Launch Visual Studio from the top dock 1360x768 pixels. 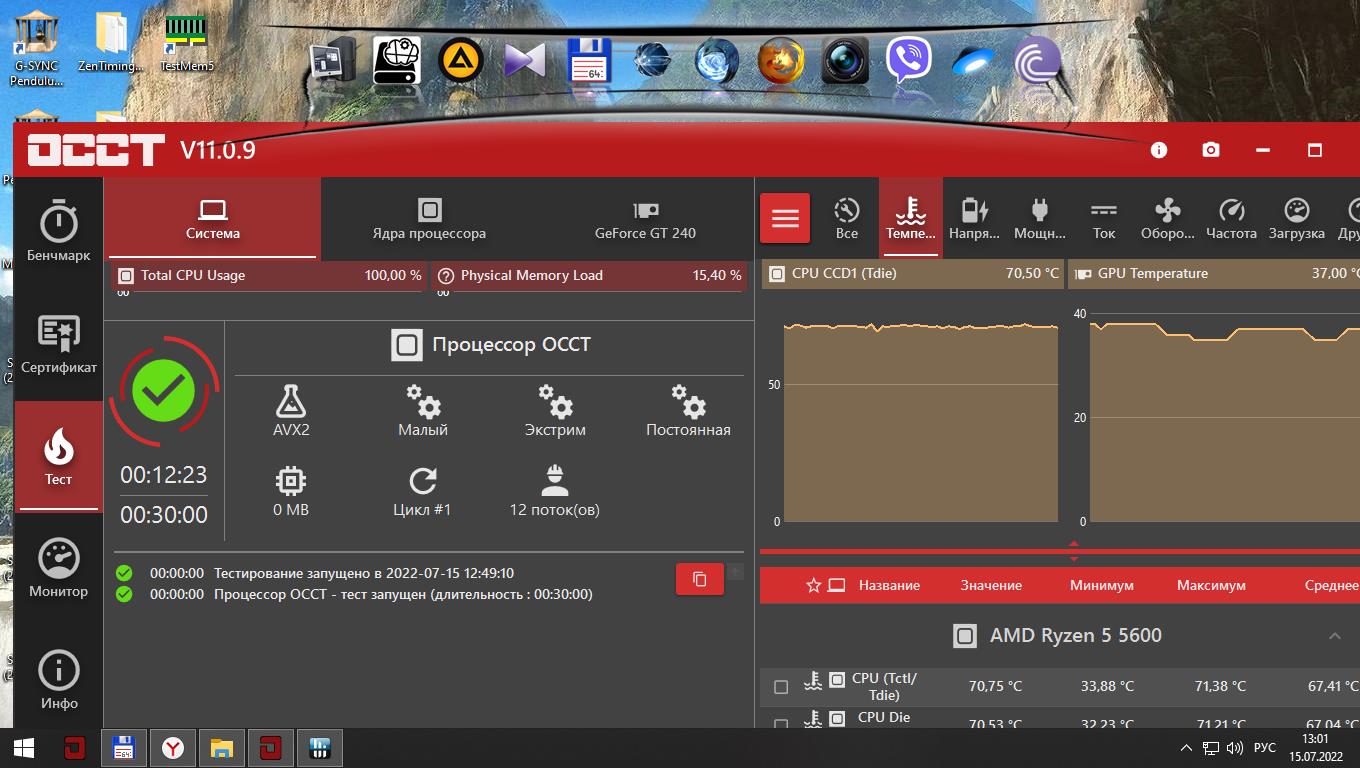pos(525,61)
